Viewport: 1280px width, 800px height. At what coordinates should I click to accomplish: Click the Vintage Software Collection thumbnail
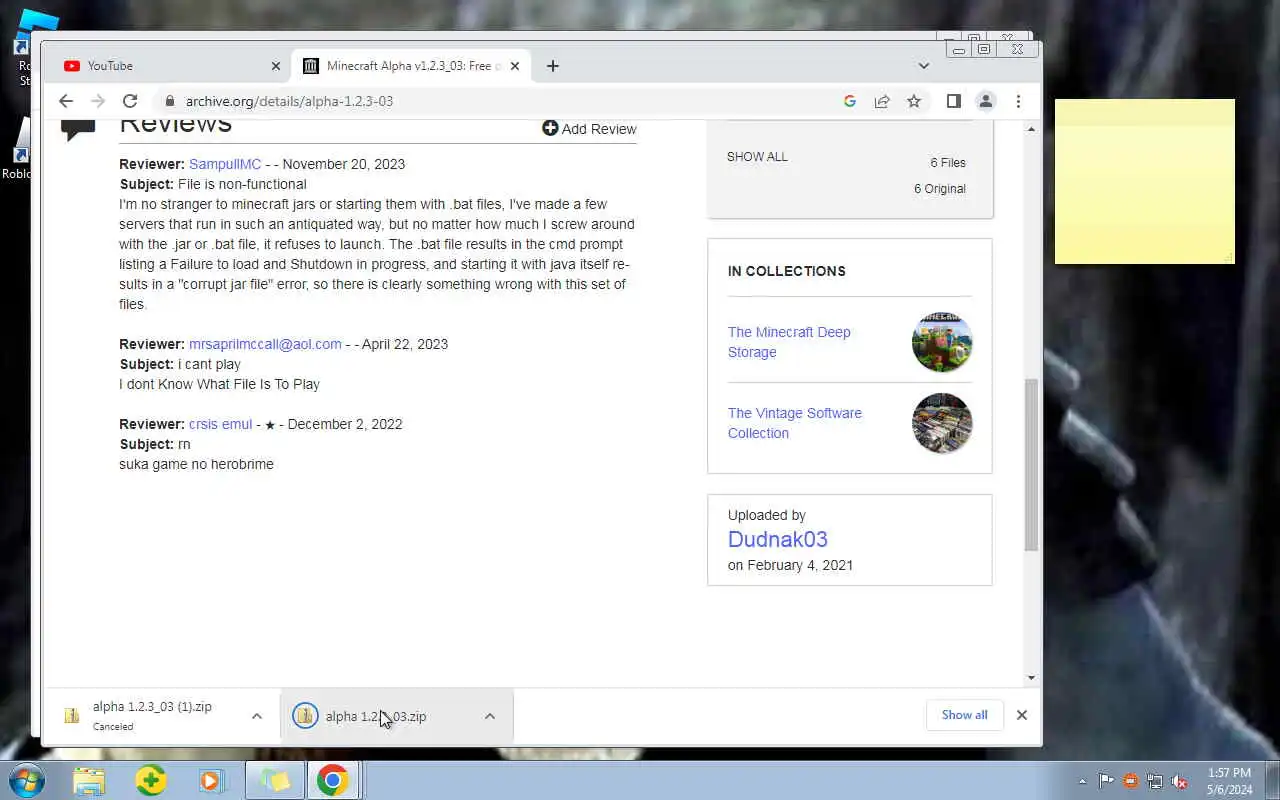coord(942,423)
